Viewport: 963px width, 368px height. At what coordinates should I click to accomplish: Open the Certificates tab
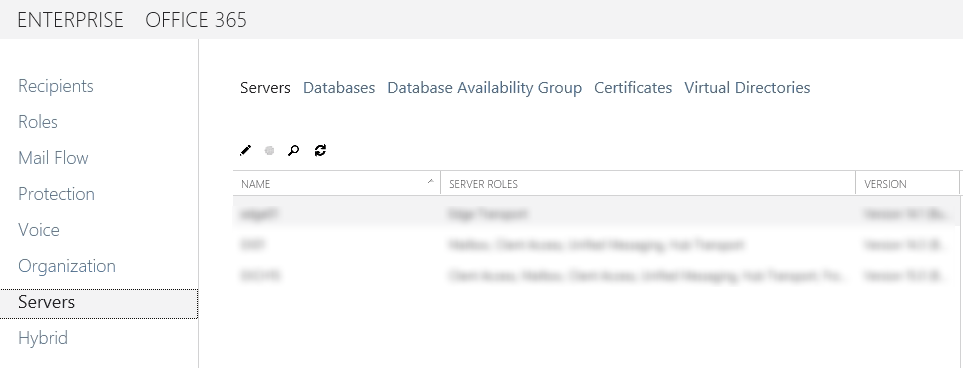[633, 88]
